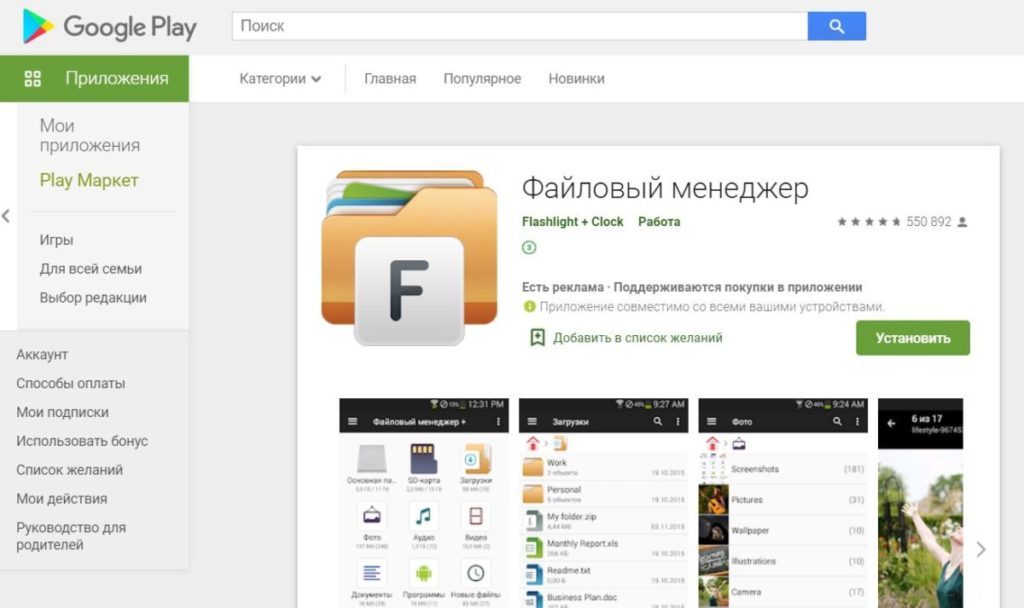
Task: Click the compatibility info icon
Action: tap(530, 306)
